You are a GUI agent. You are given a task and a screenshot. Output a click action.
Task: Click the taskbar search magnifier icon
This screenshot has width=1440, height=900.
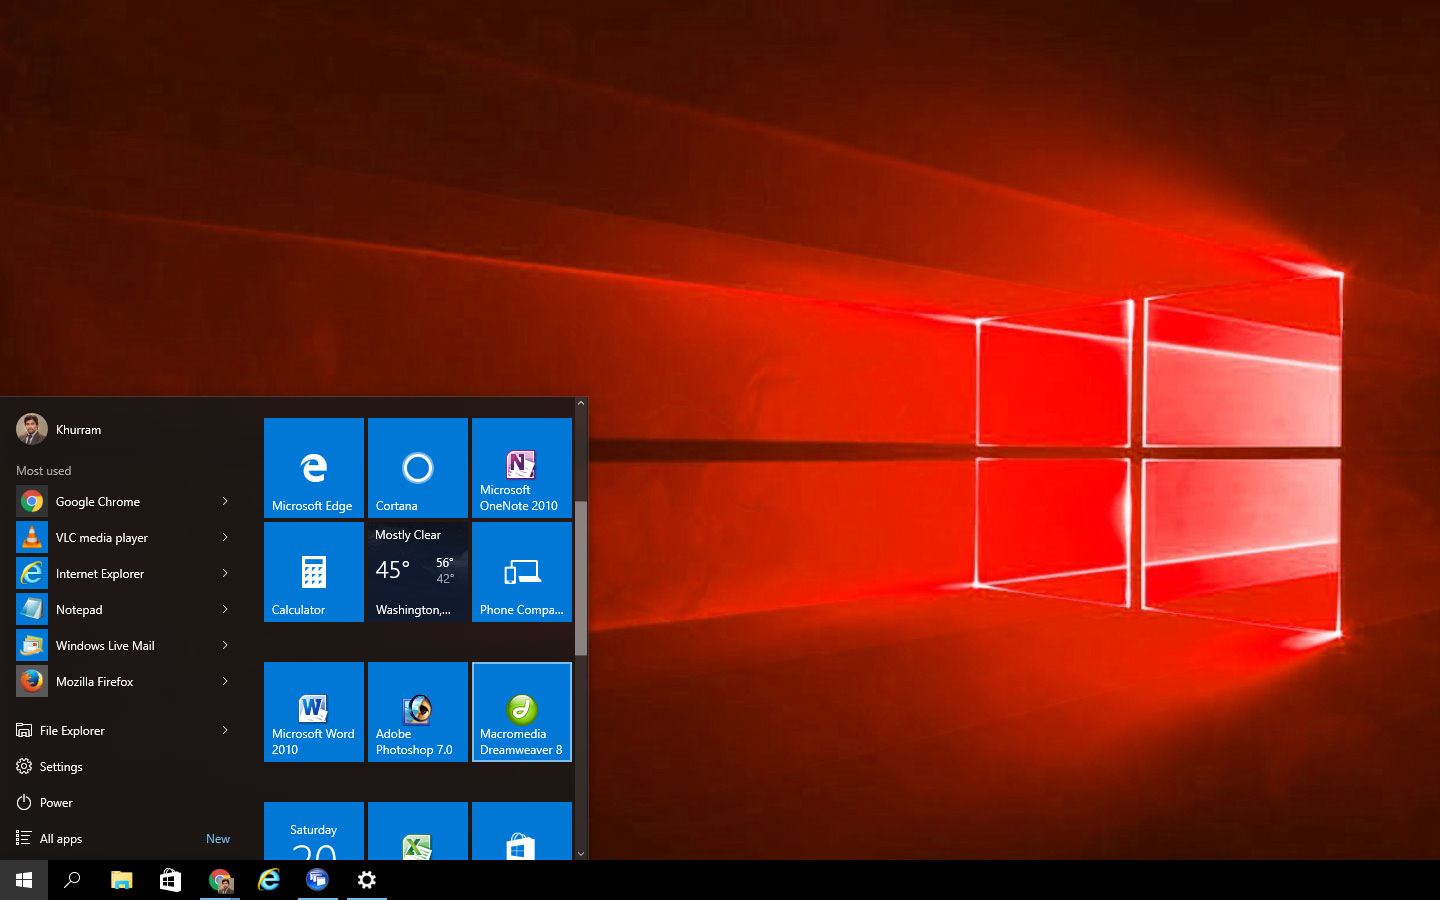72,880
